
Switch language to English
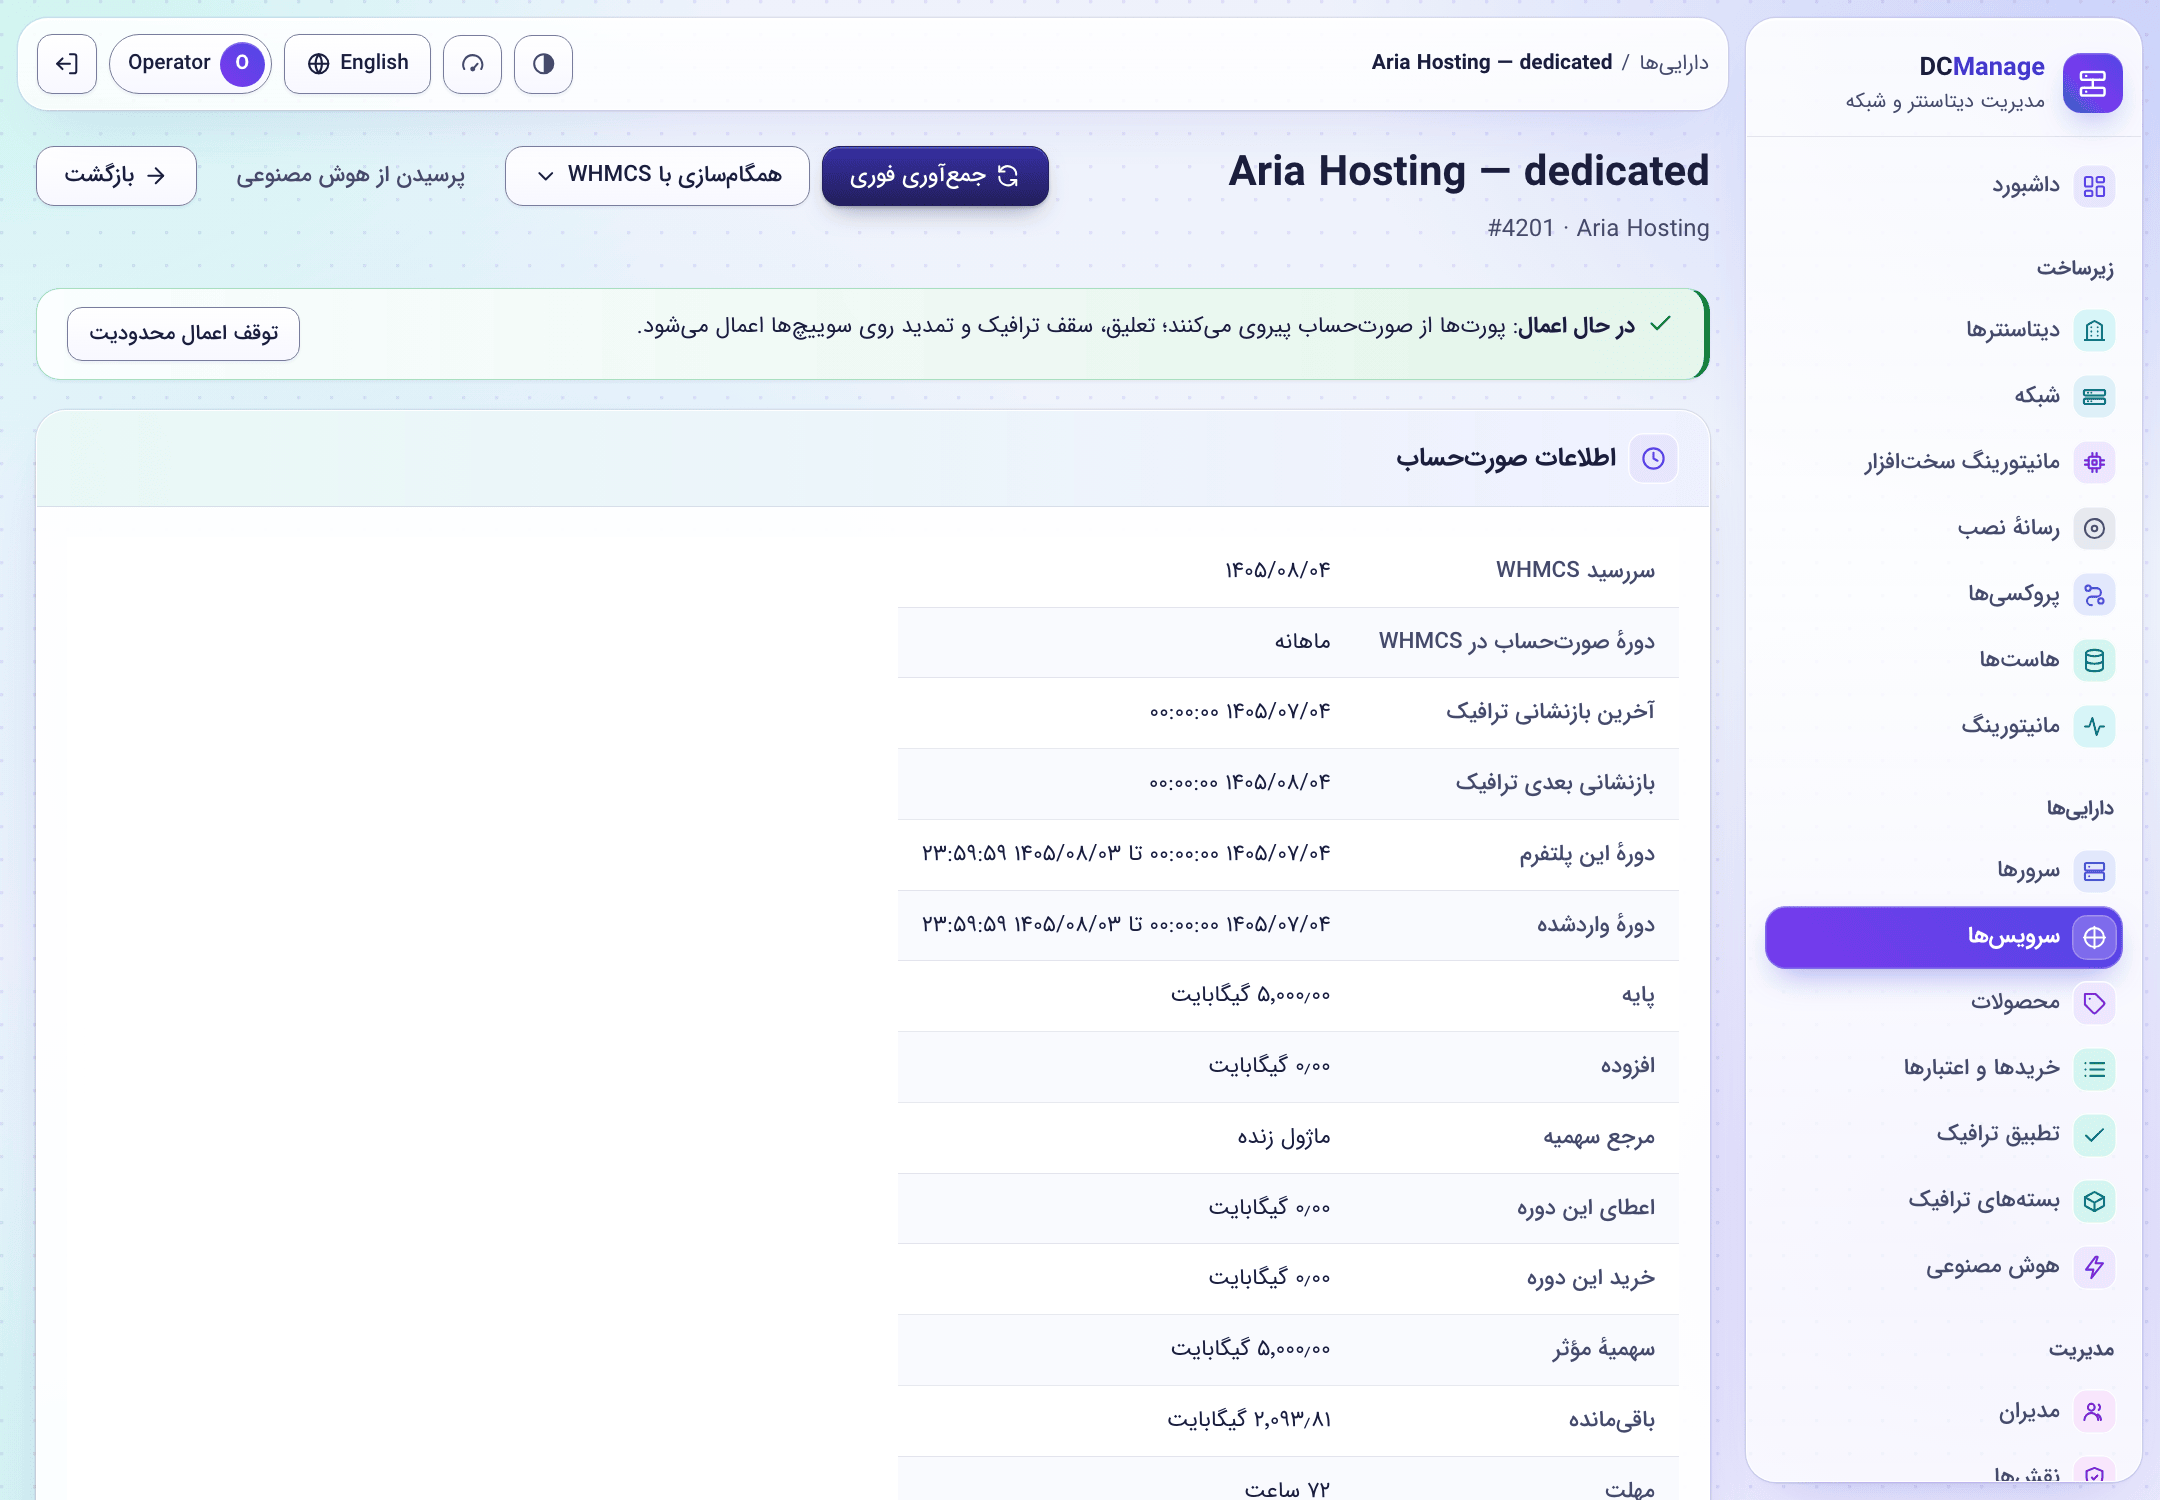(357, 64)
